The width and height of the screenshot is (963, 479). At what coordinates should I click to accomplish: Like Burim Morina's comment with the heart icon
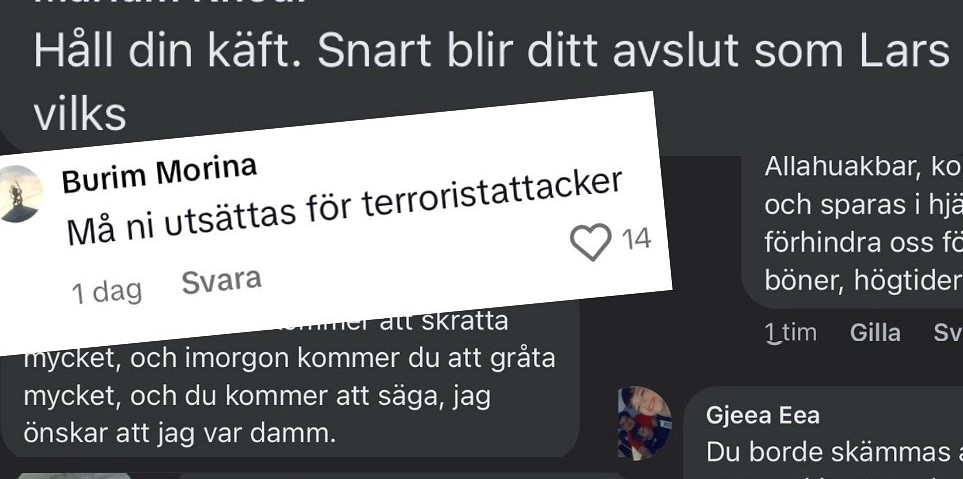(x=591, y=241)
